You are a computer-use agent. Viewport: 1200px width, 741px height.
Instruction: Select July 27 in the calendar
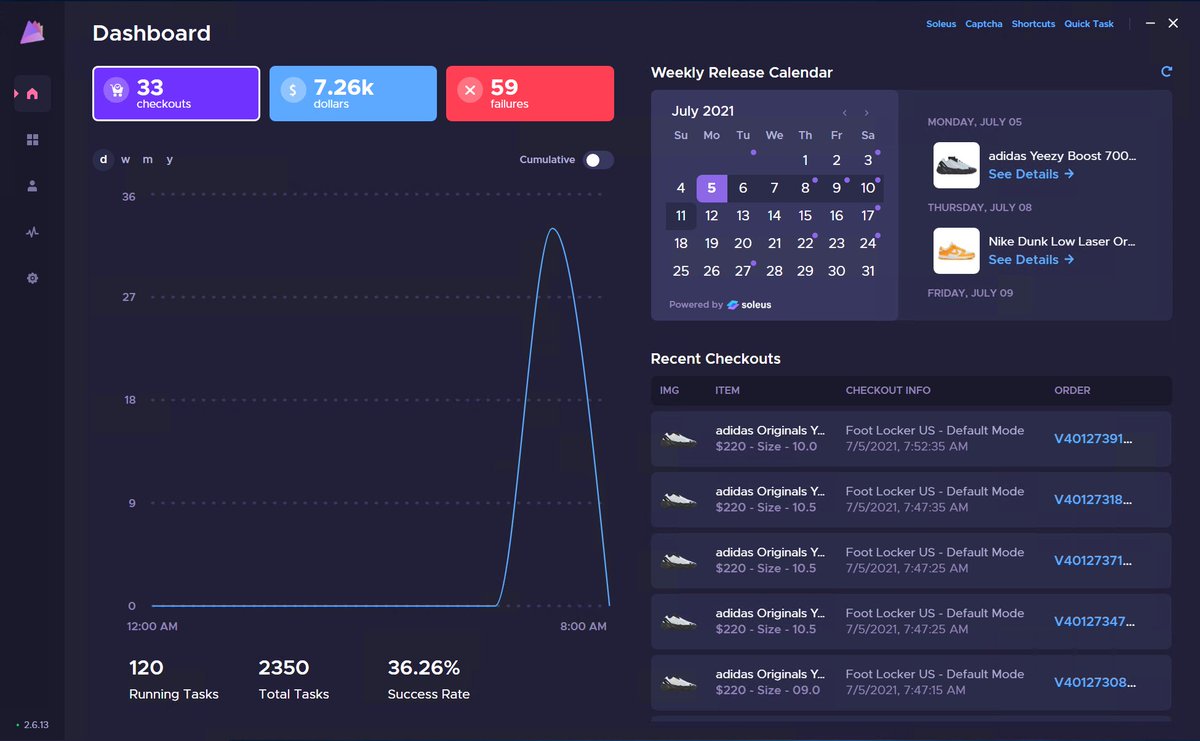pos(743,271)
